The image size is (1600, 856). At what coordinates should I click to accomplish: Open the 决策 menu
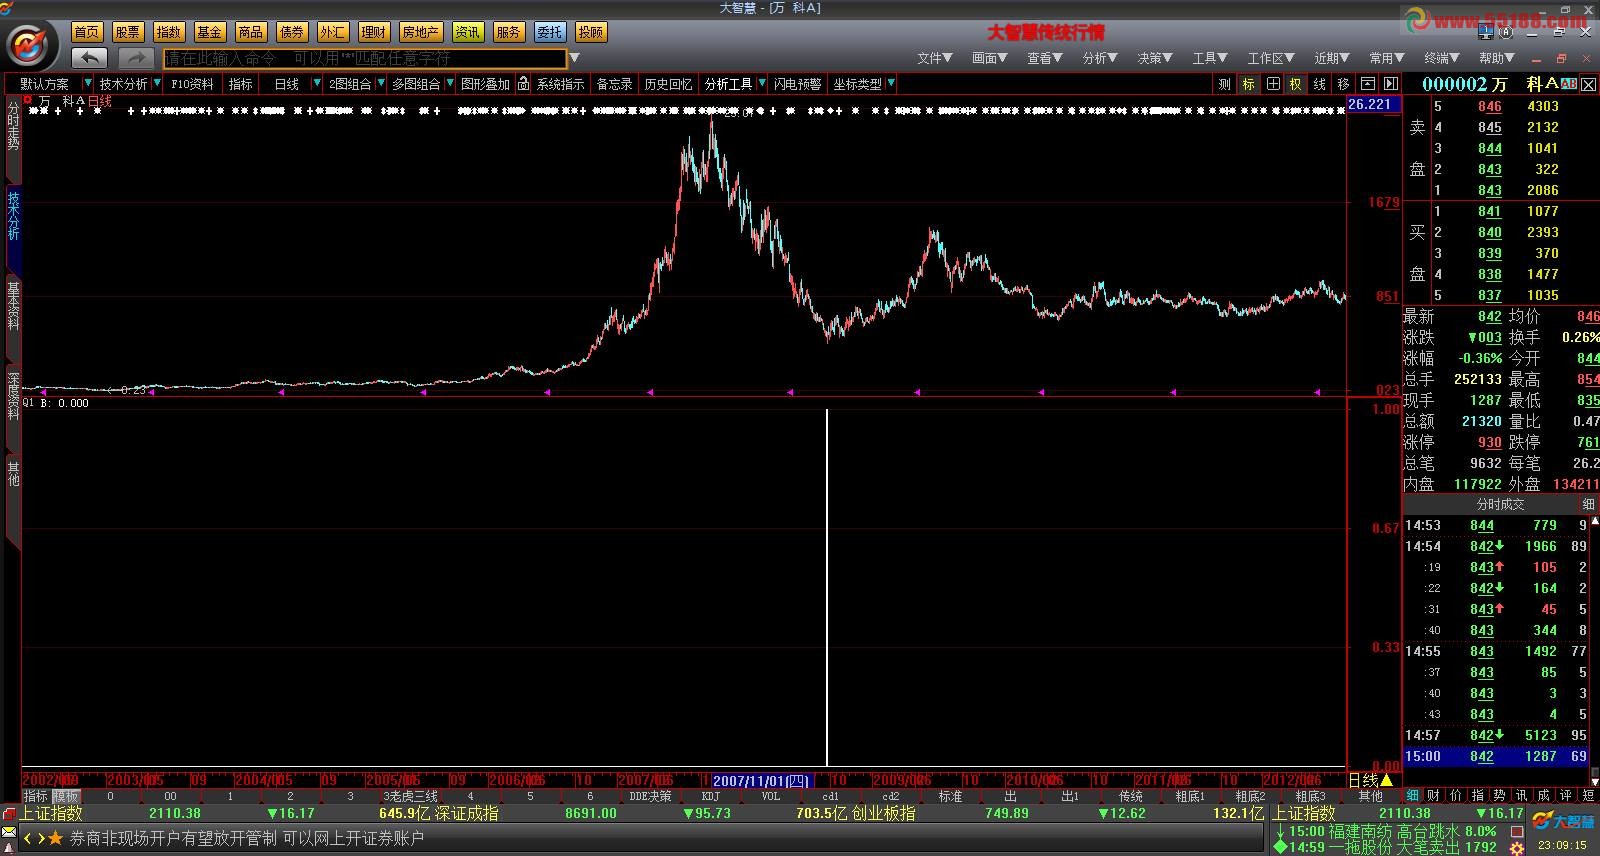coord(1154,58)
